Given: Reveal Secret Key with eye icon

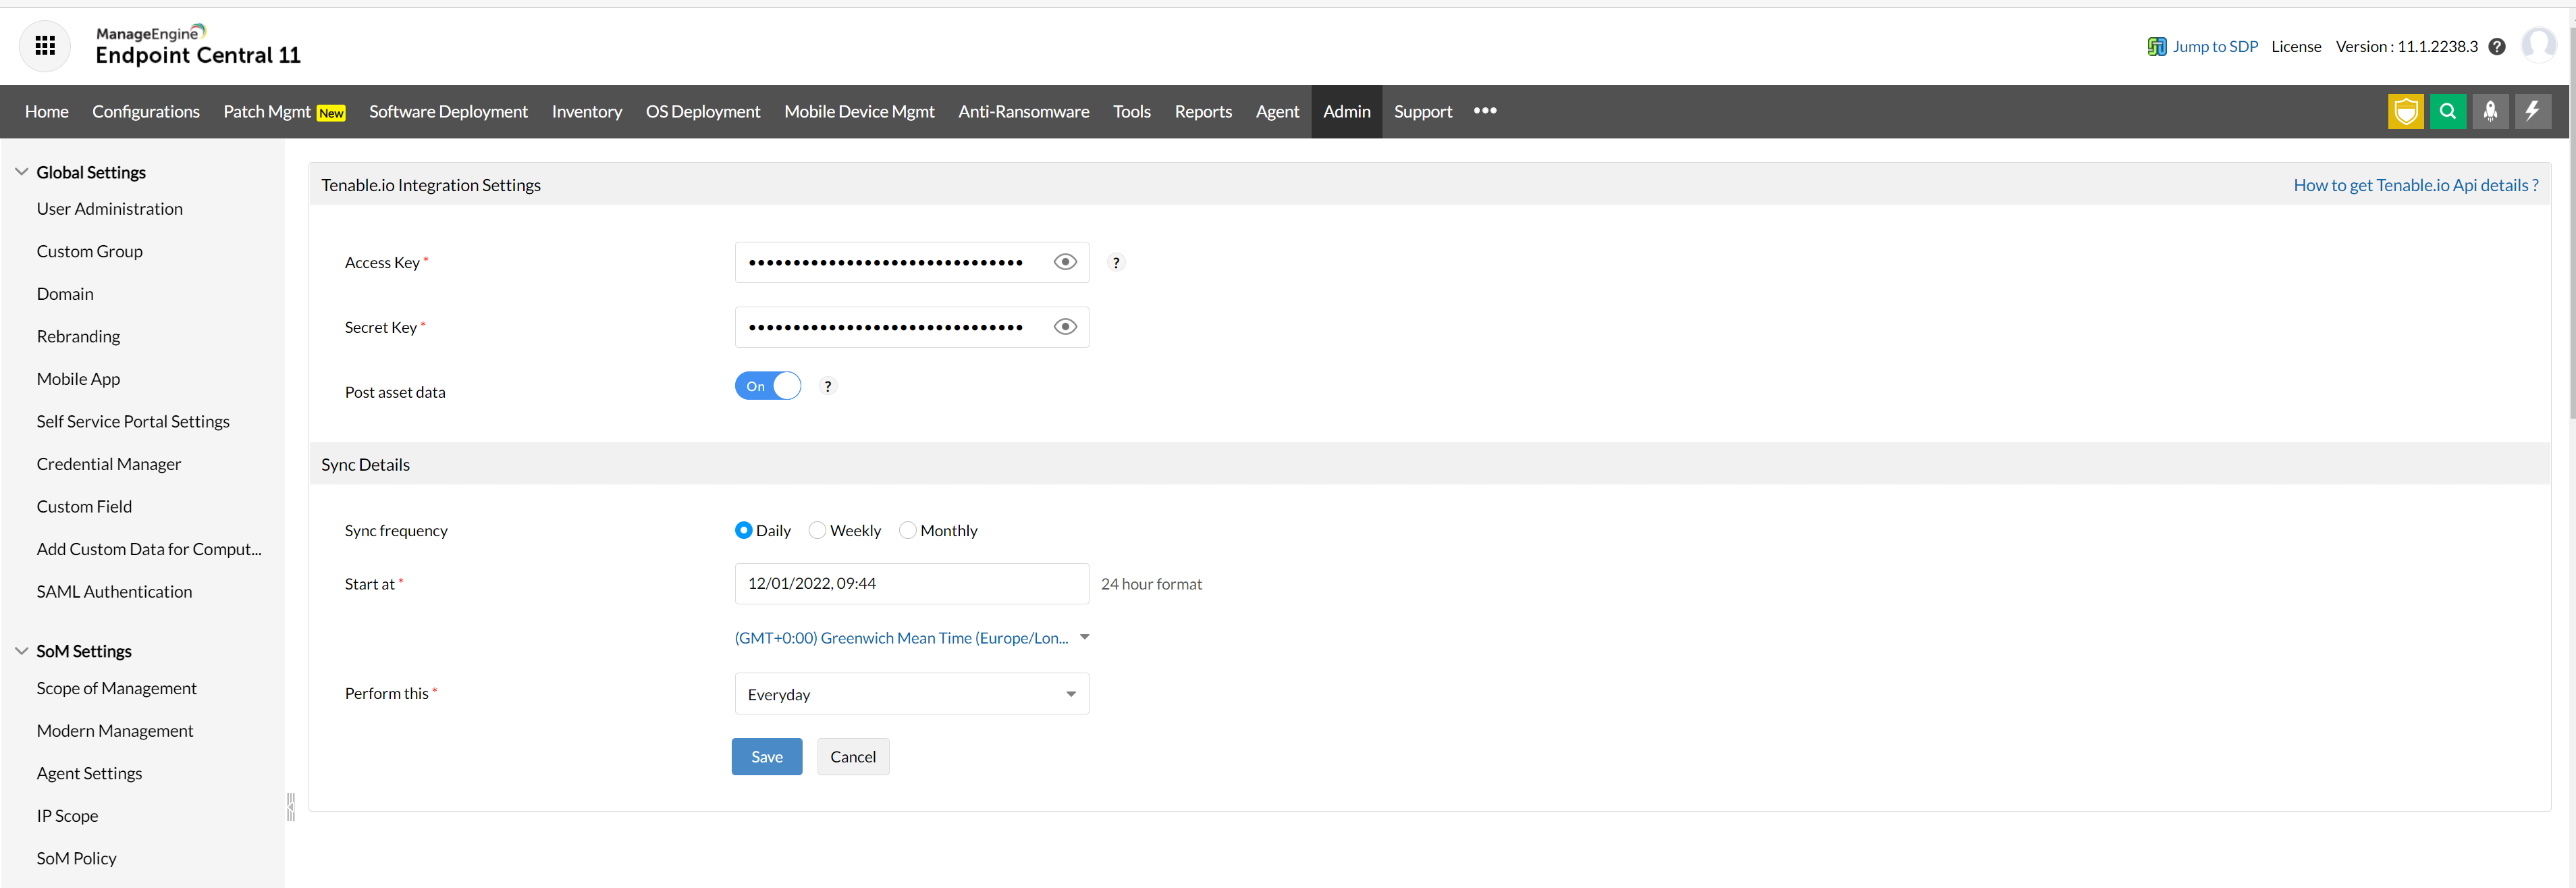Looking at the screenshot, I should 1065,327.
